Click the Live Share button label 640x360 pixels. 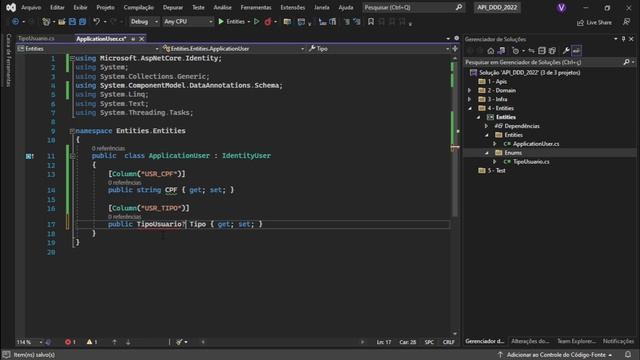(599, 22)
